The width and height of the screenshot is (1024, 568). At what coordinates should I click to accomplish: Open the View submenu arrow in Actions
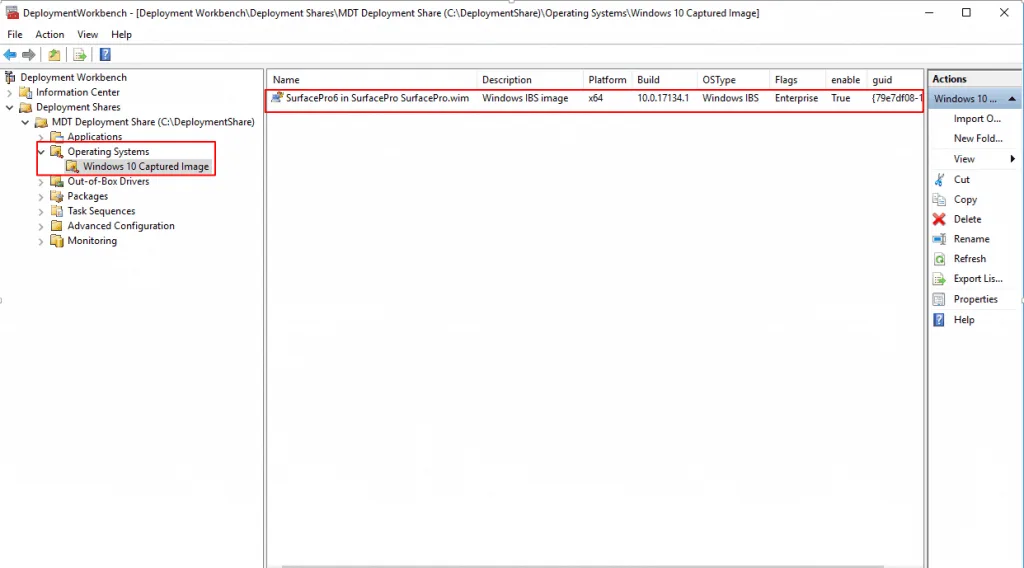tap(1012, 159)
